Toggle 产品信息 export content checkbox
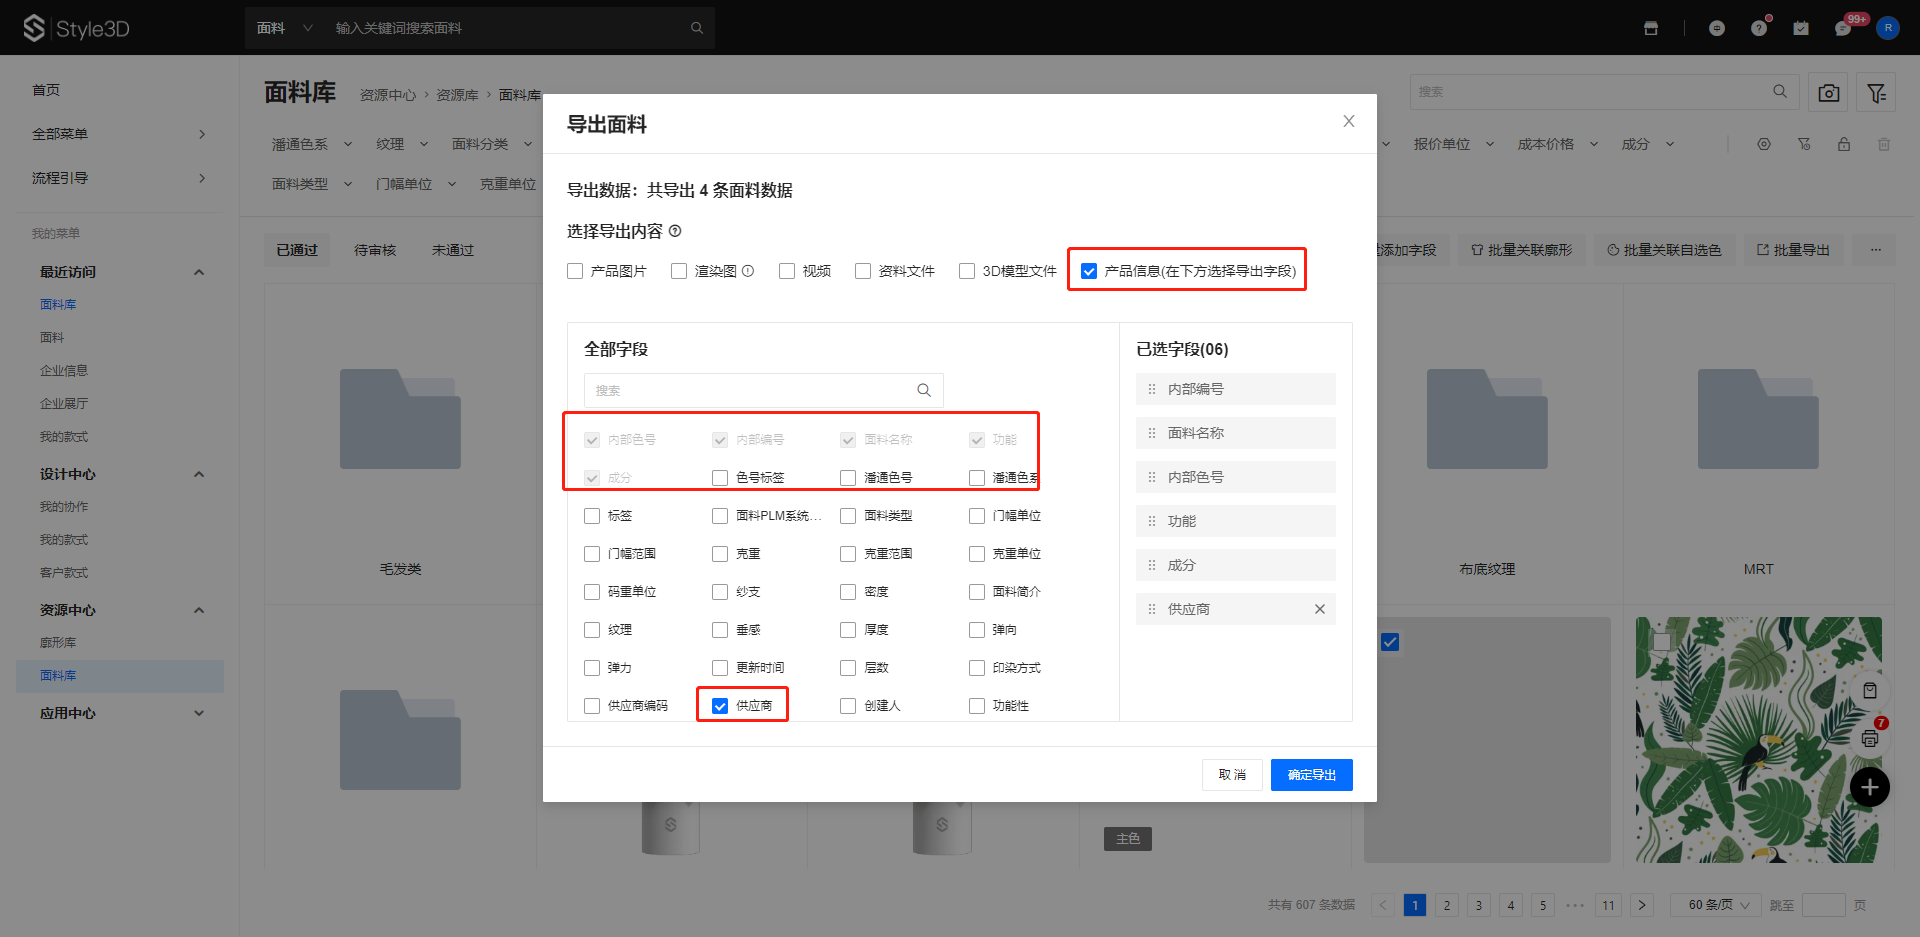1920x937 pixels. (1089, 271)
